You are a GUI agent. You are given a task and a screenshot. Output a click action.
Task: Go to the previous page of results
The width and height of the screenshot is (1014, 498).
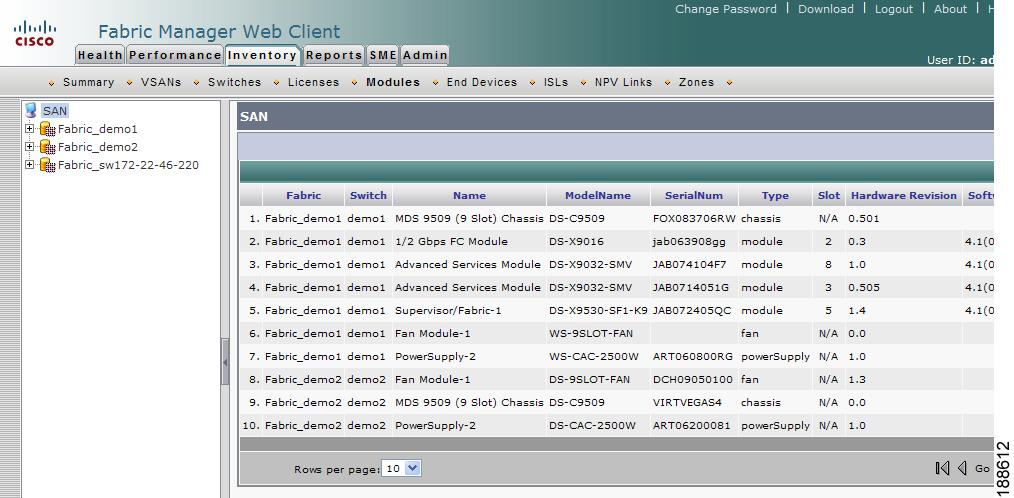[x=962, y=468]
